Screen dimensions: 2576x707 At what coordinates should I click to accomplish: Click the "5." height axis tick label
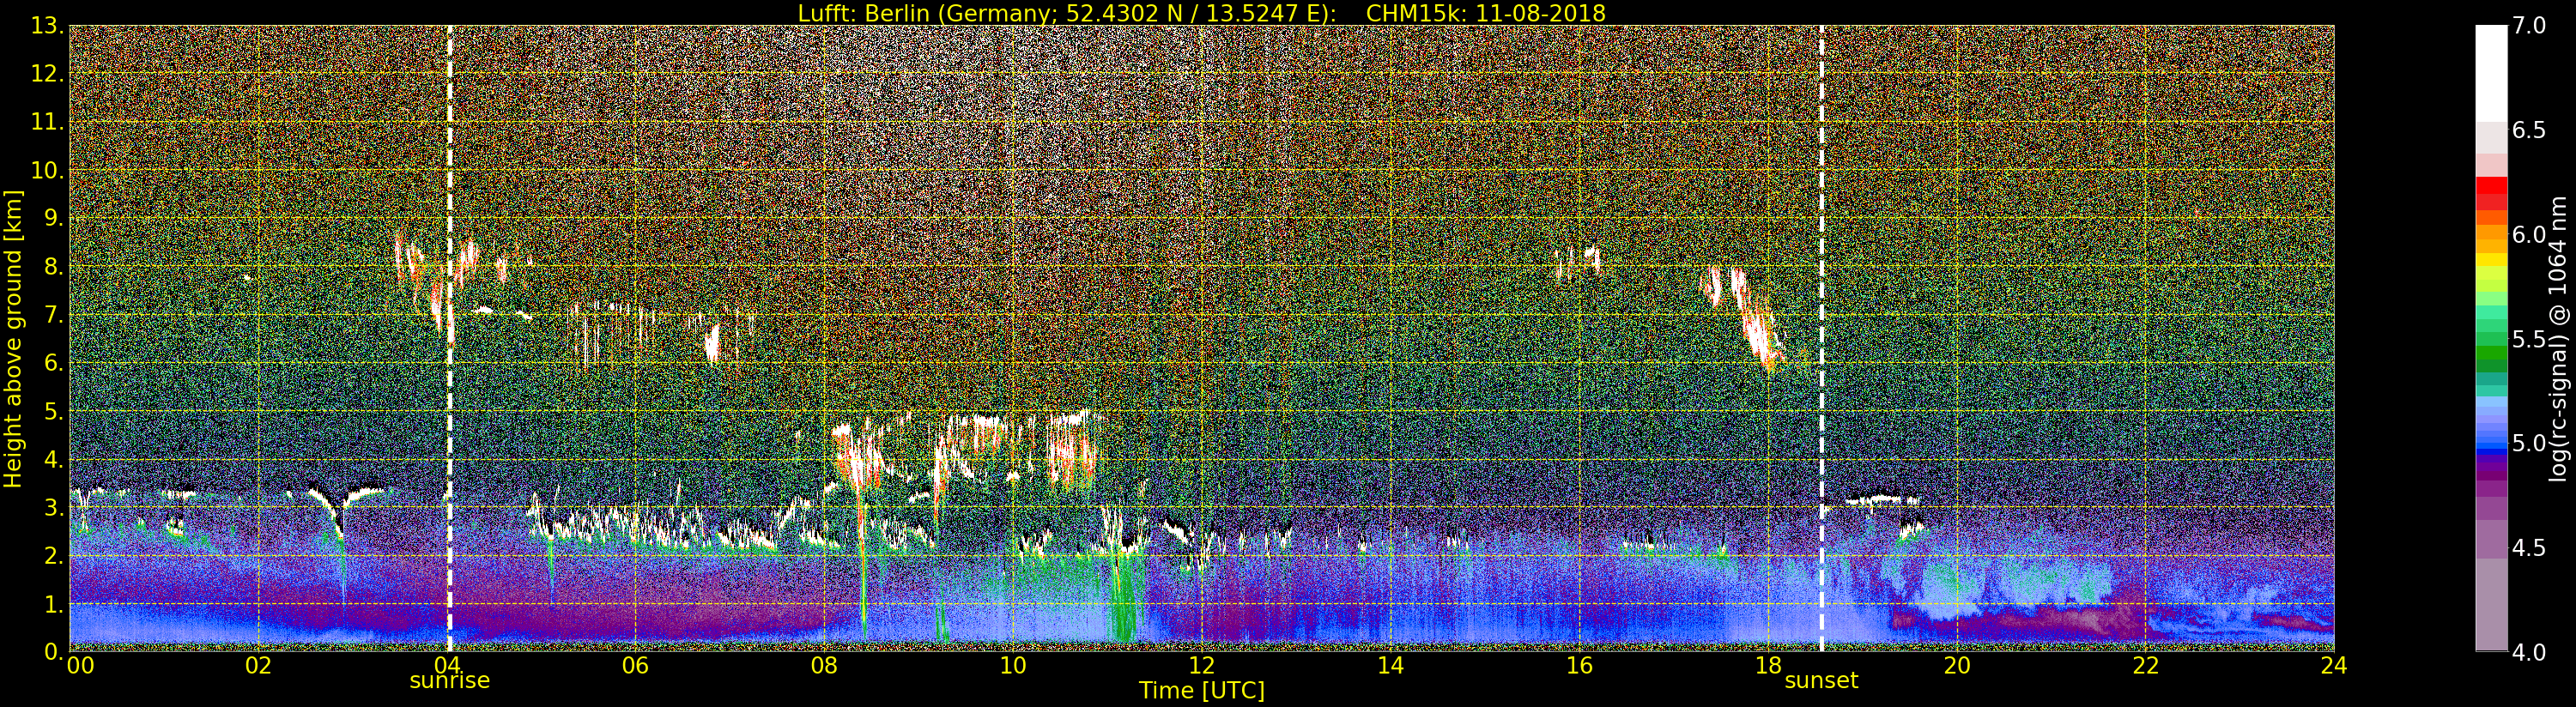[53, 411]
